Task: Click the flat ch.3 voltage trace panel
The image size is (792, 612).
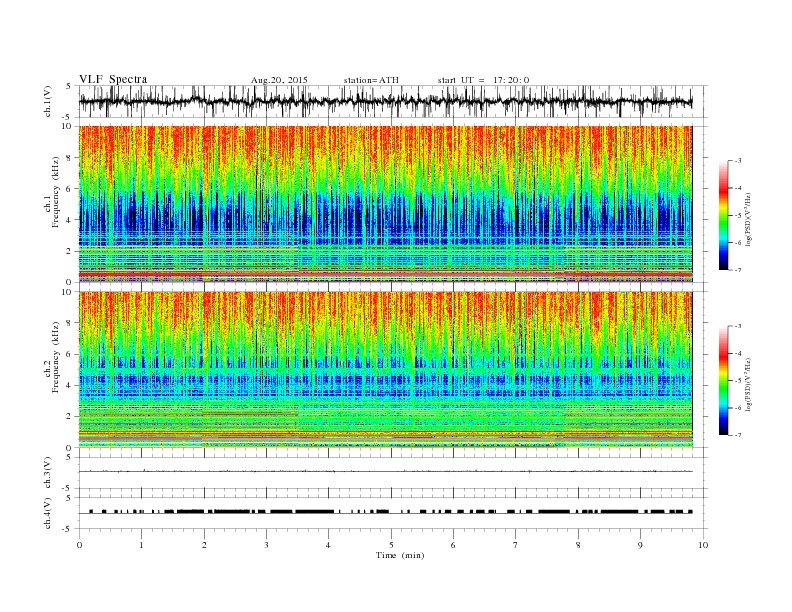Action: [x=393, y=473]
